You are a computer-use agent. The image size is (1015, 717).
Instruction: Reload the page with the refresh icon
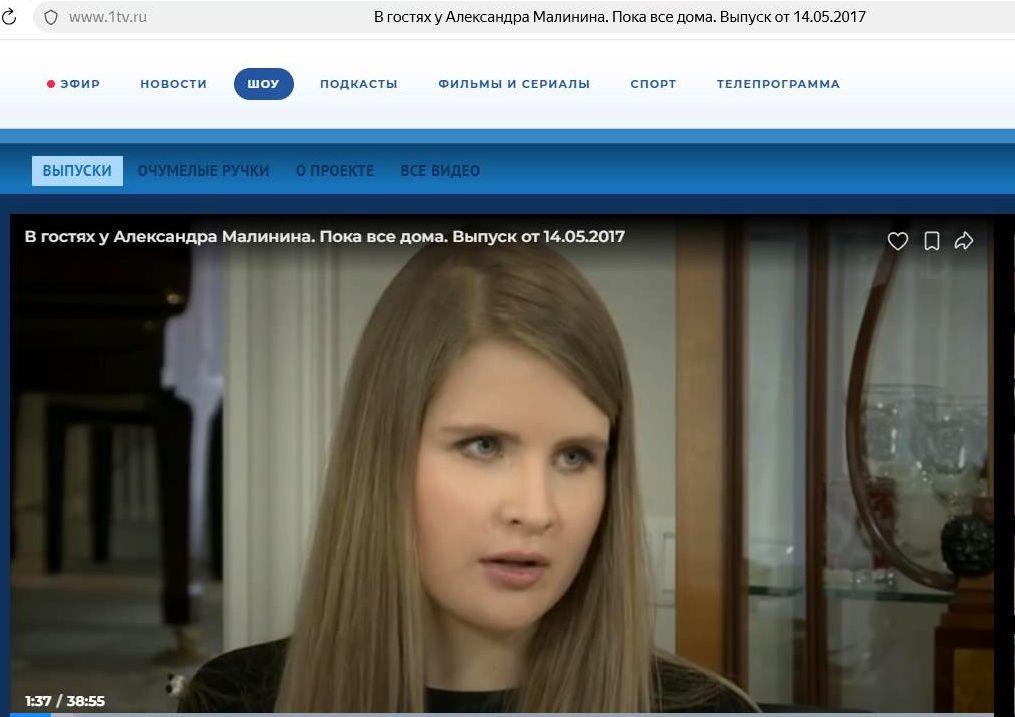9,17
